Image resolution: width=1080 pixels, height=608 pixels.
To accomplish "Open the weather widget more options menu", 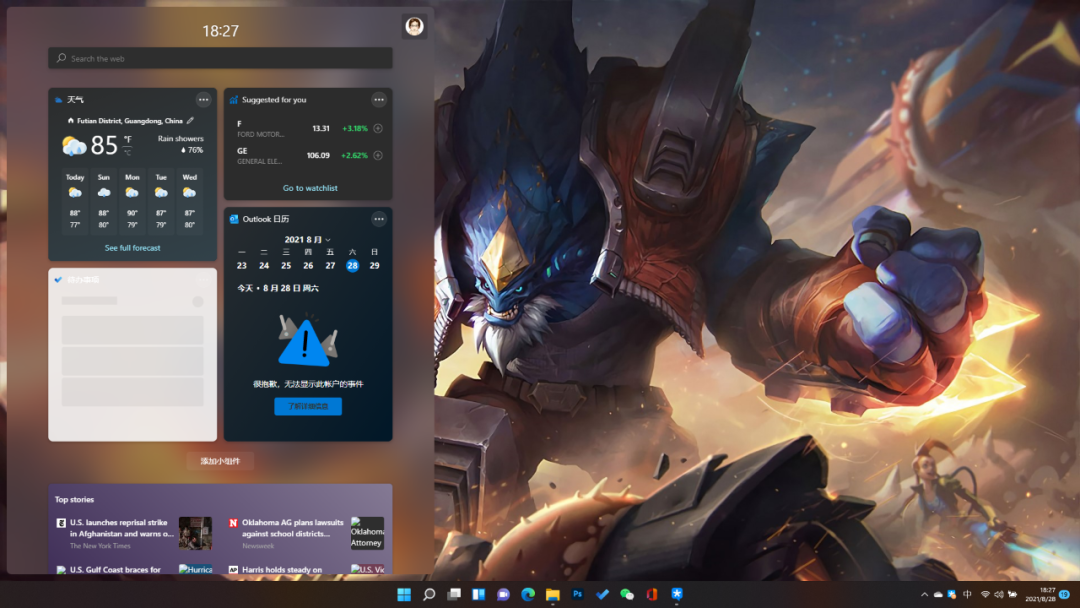I will click(x=203, y=100).
